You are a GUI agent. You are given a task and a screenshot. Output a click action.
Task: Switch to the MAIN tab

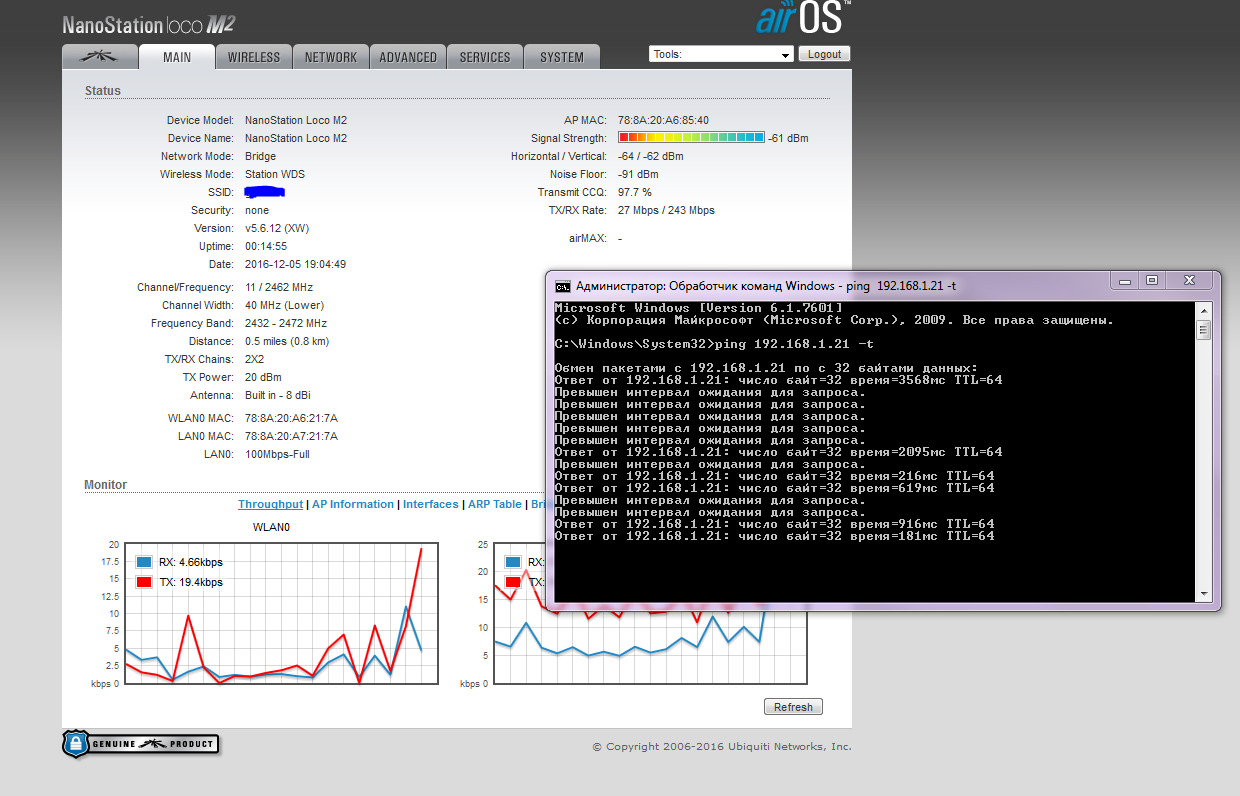[177, 57]
